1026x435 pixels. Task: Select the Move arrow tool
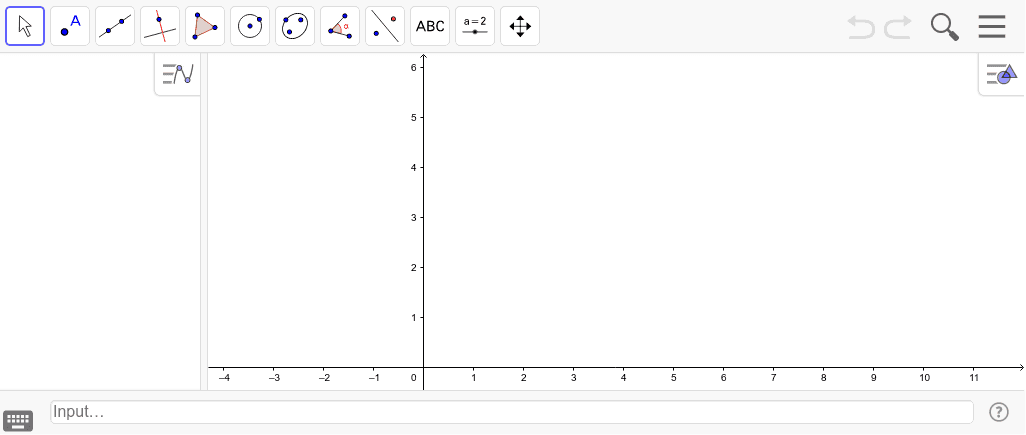[25, 26]
